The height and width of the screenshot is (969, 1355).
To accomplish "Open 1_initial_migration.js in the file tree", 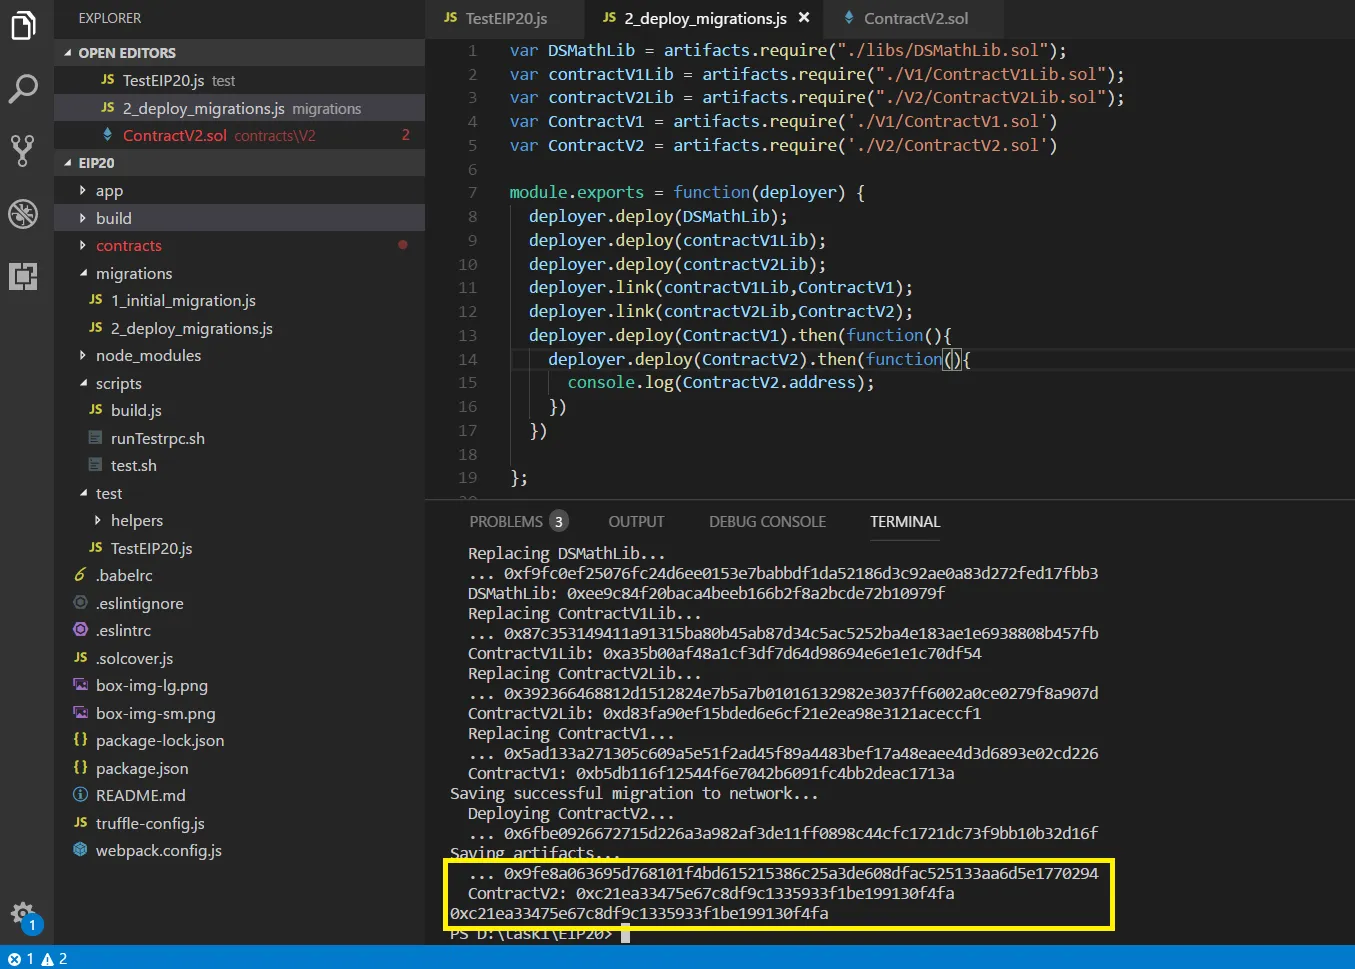I will [240, 300].
